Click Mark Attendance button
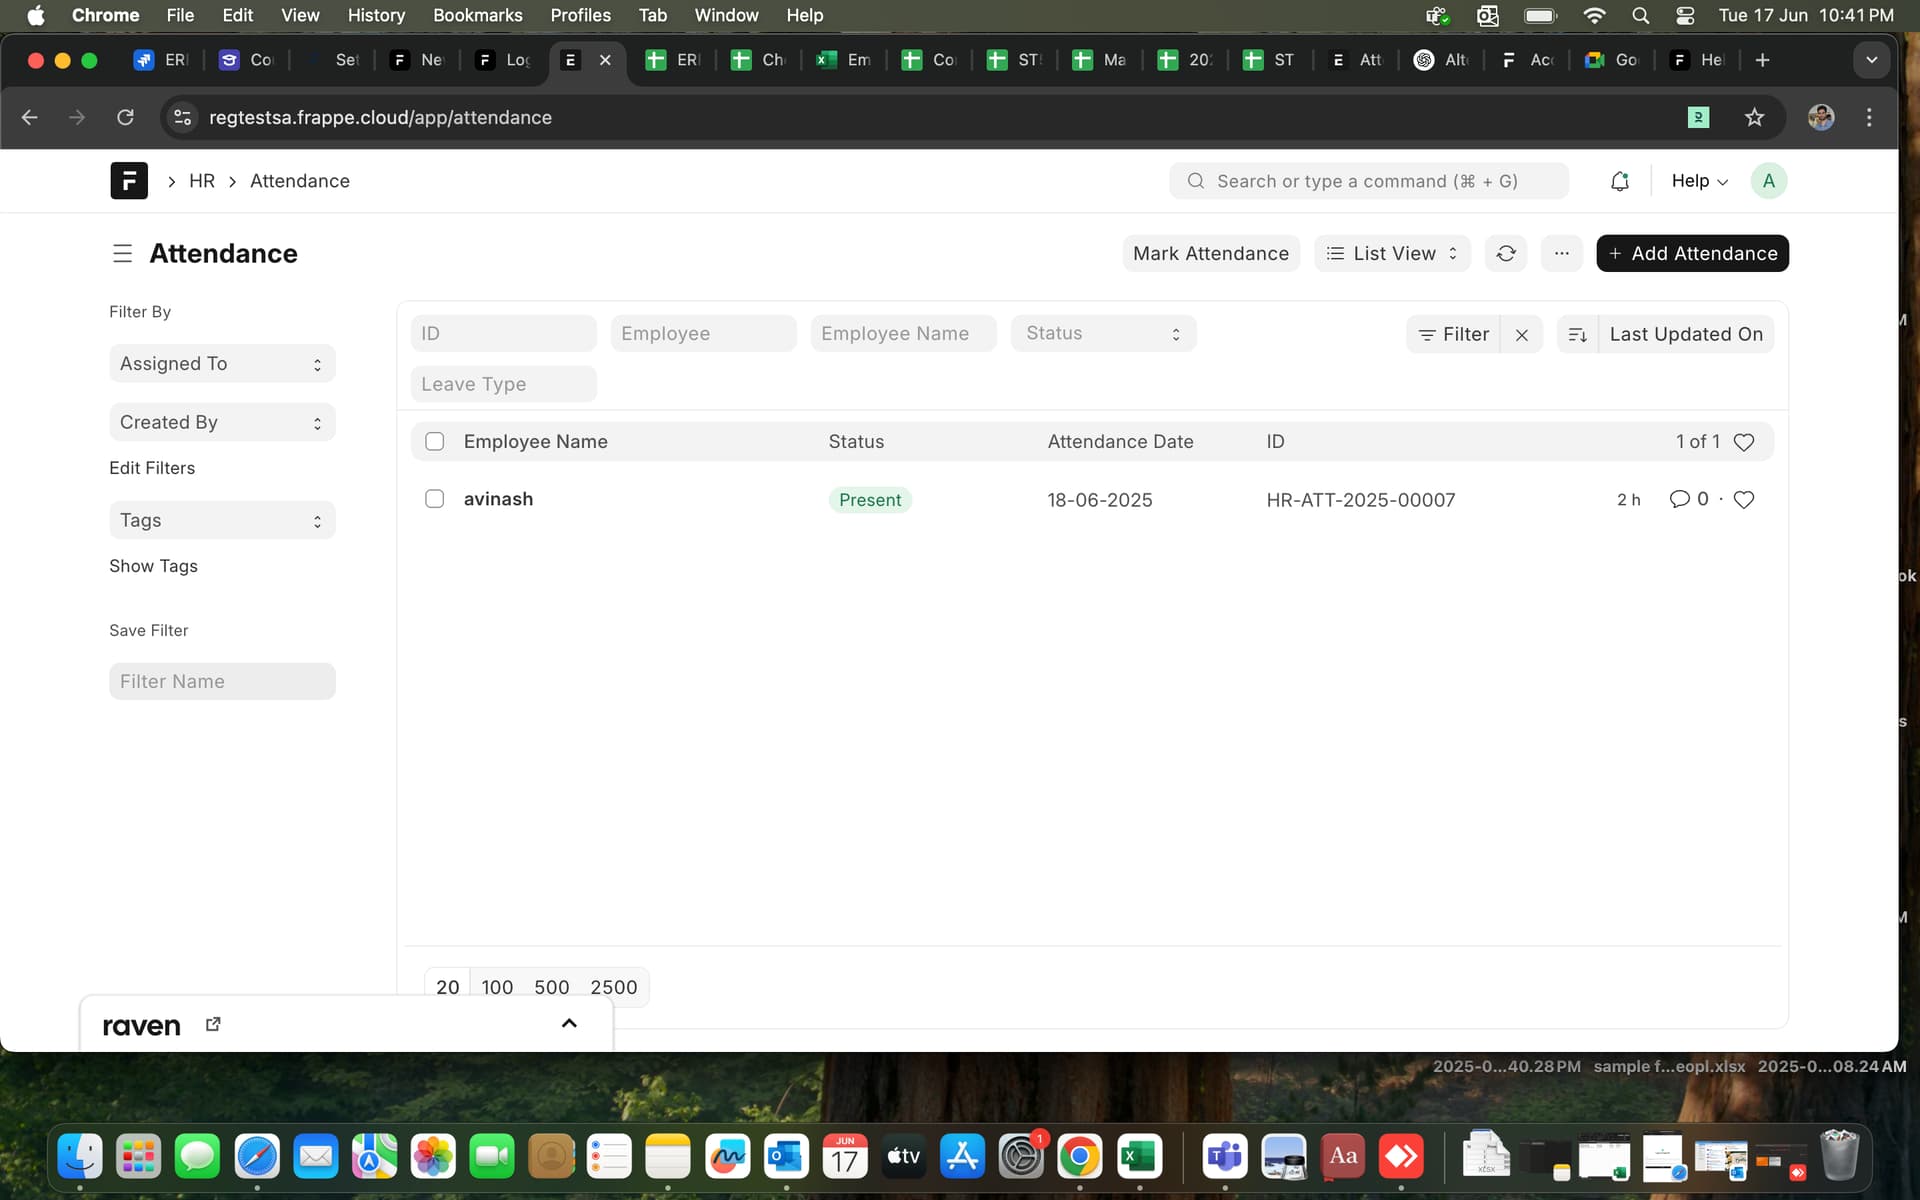Screen dimensions: 1920x1200 1211,254
